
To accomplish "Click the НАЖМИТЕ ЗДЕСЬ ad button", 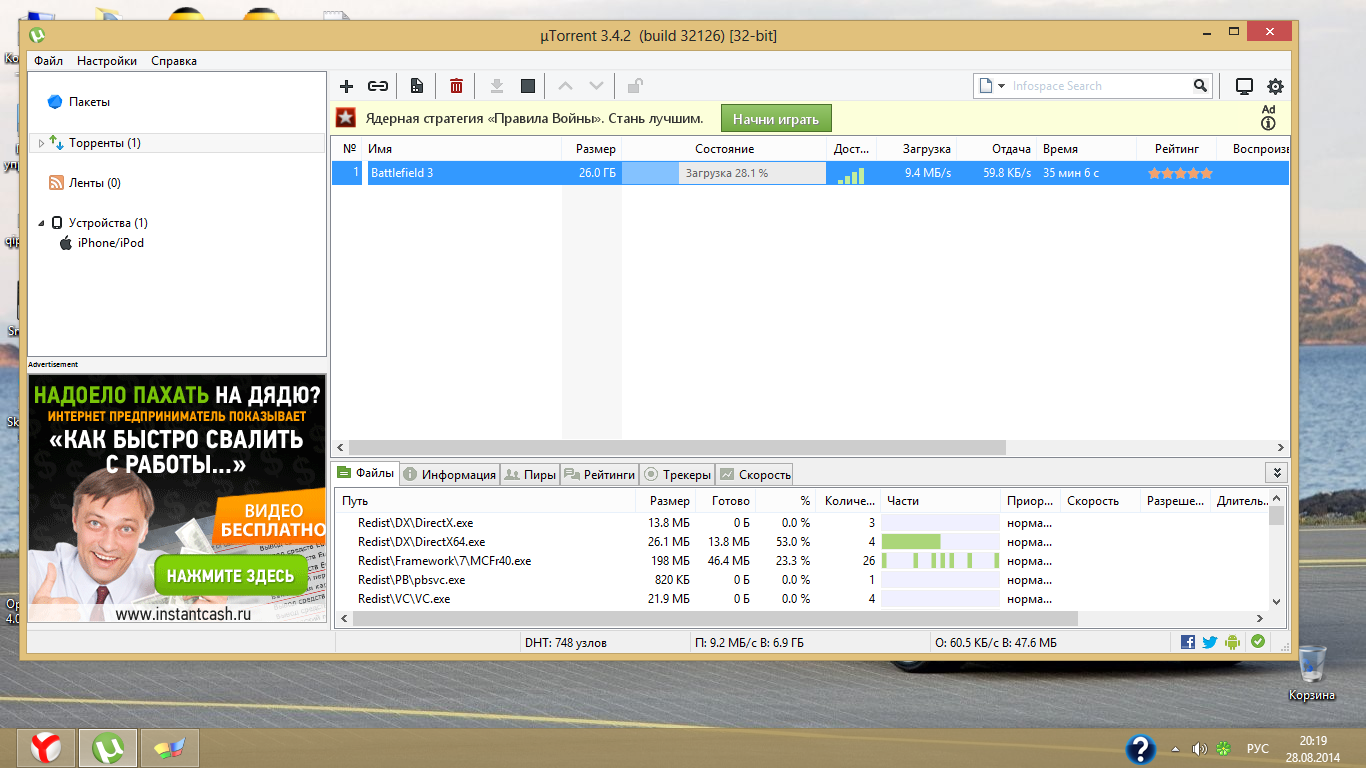I will pyautogui.click(x=230, y=575).
